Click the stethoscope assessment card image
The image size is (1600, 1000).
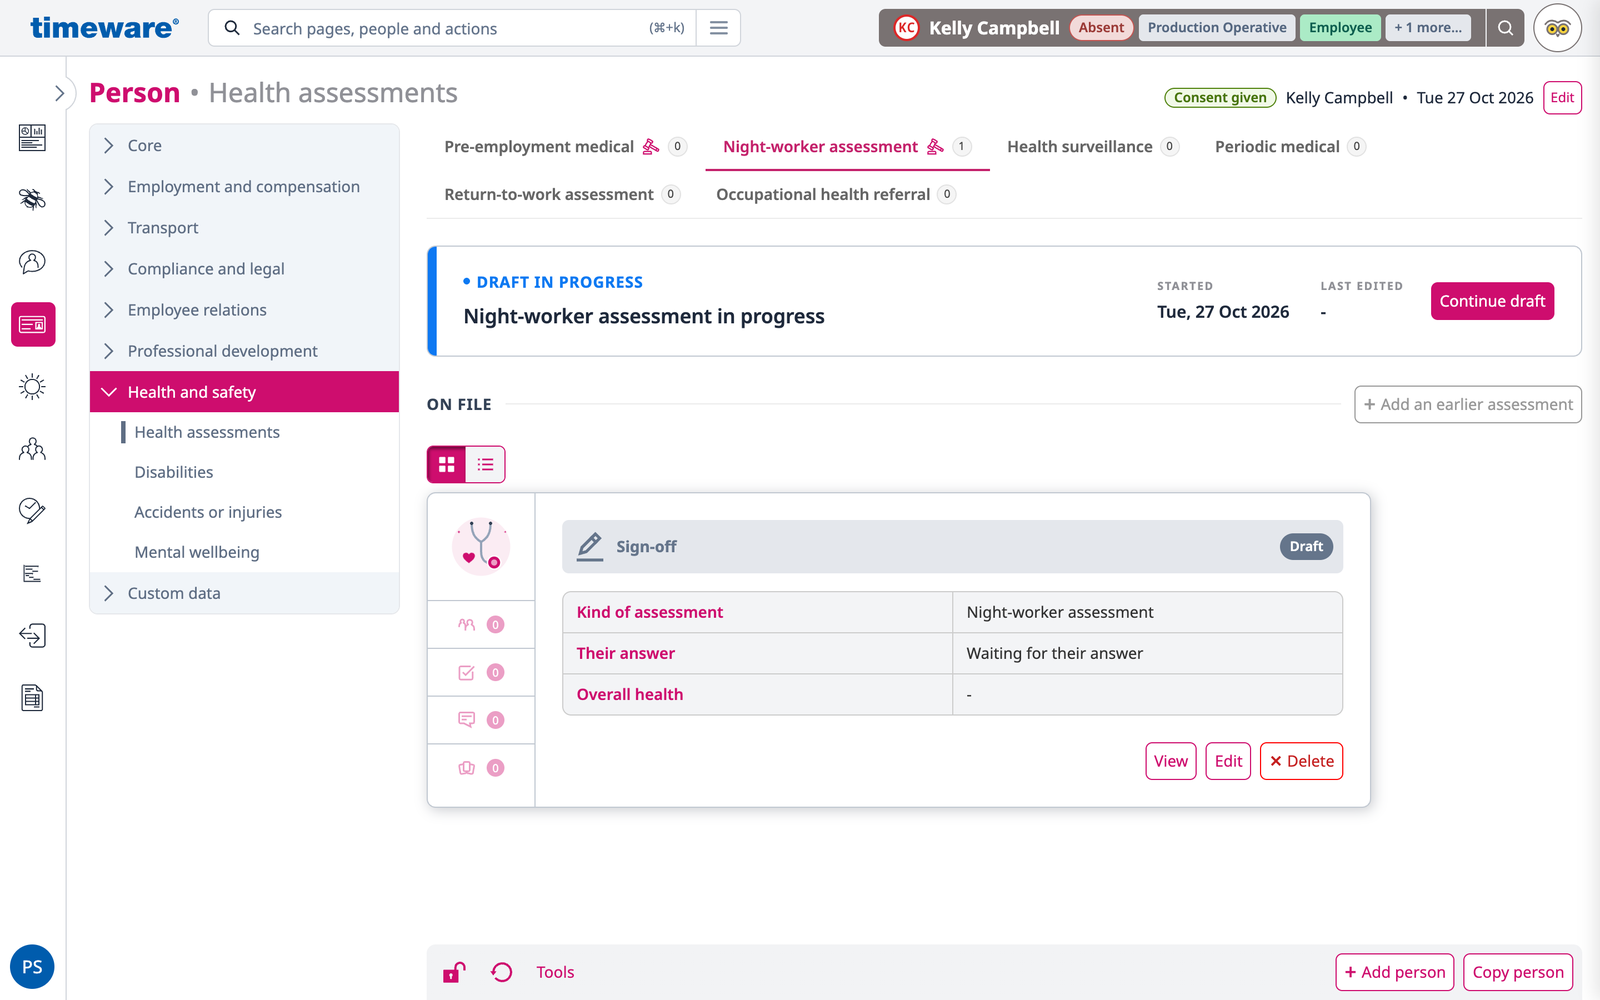click(481, 546)
